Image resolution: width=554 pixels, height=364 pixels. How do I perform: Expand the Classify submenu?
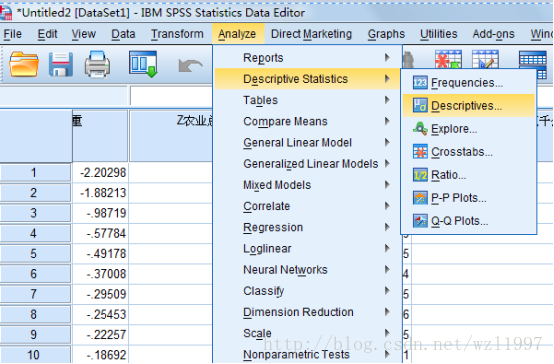pyautogui.click(x=308, y=291)
